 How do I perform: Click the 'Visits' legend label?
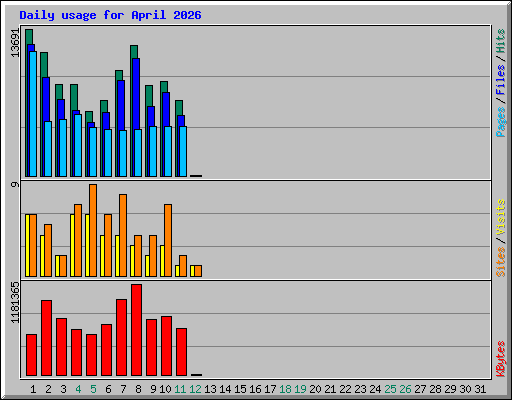[x=501, y=217]
